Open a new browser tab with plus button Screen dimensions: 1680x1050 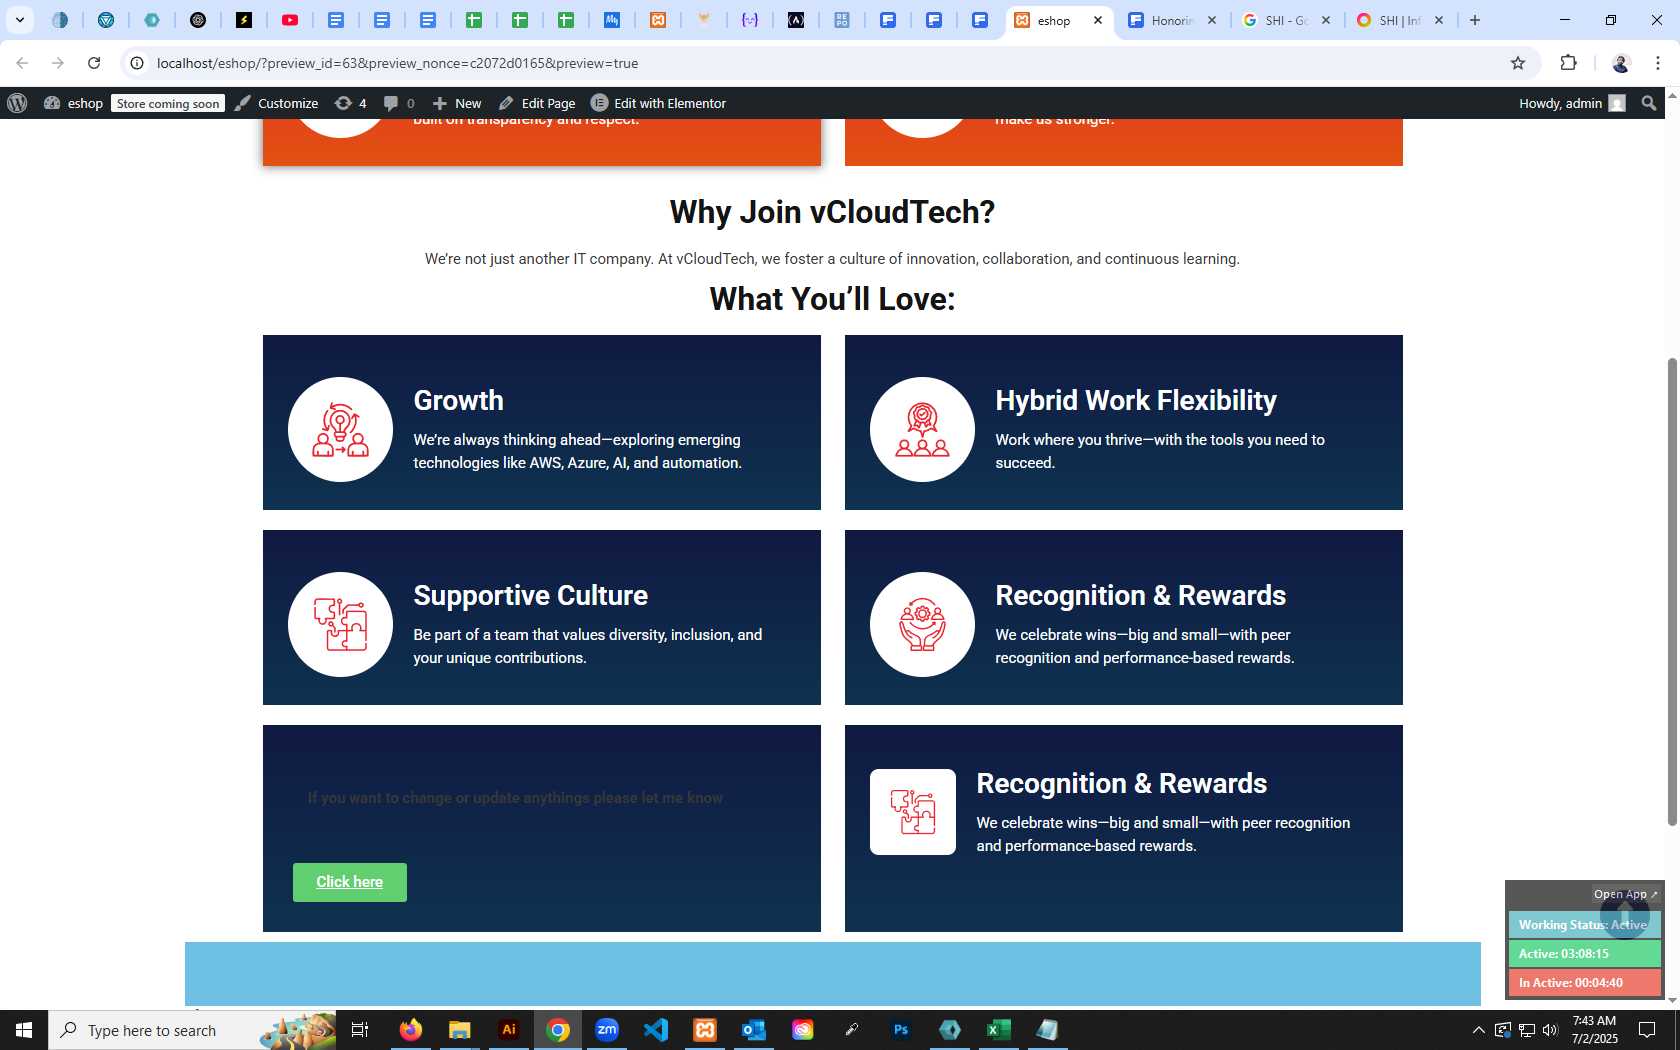click(1475, 20)
